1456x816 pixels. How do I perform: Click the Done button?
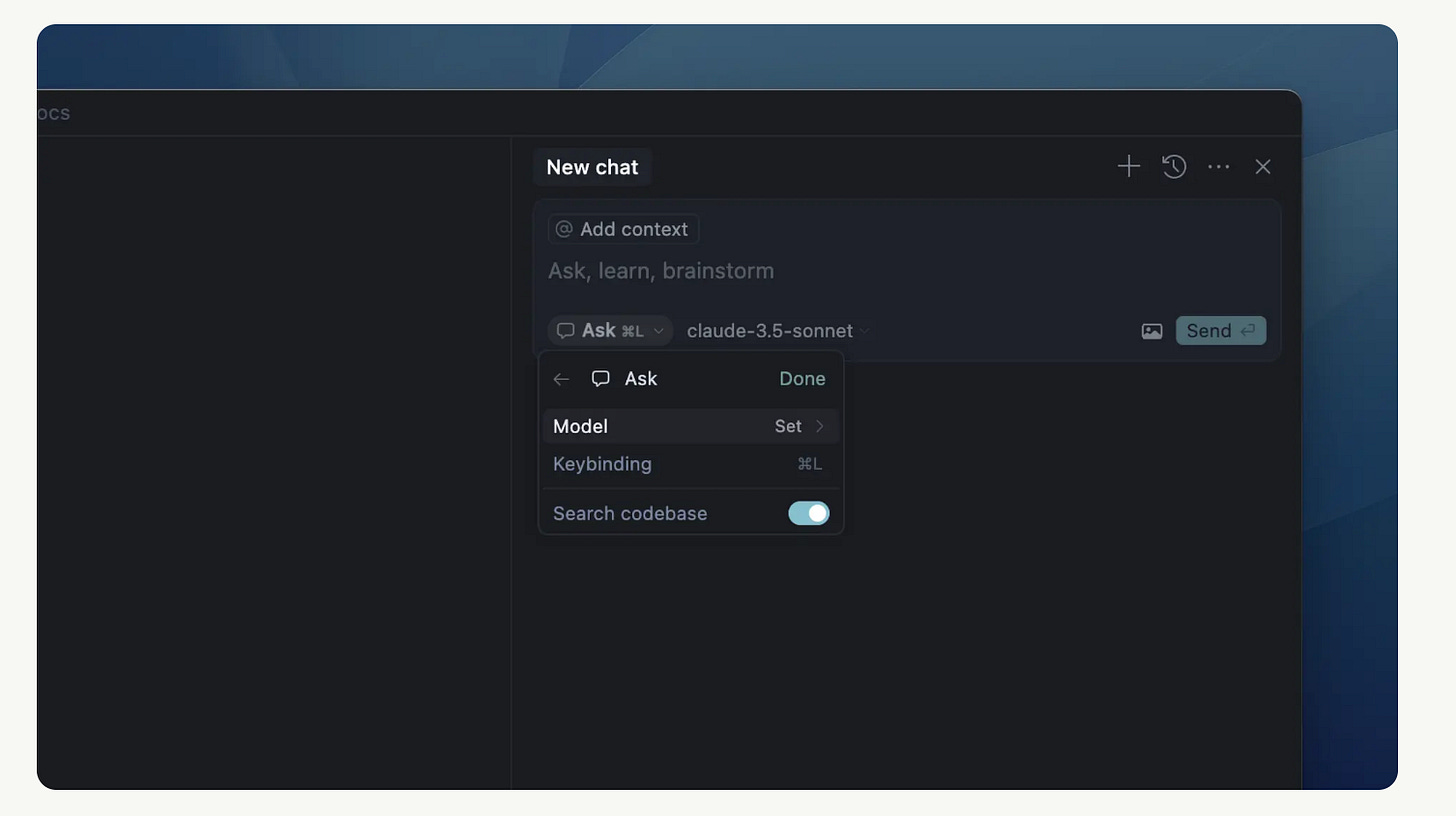pyautogui.click(x=802, y=379)
